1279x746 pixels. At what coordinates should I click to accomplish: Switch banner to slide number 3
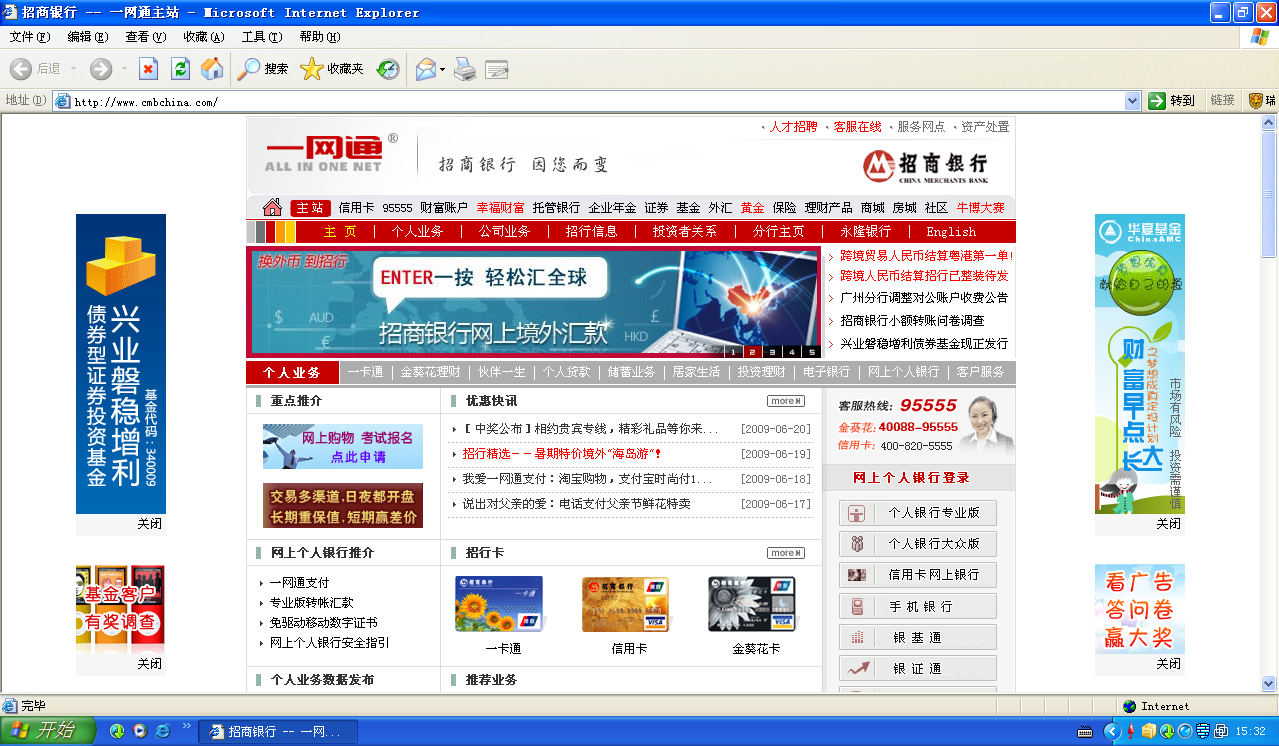(772, 352)
